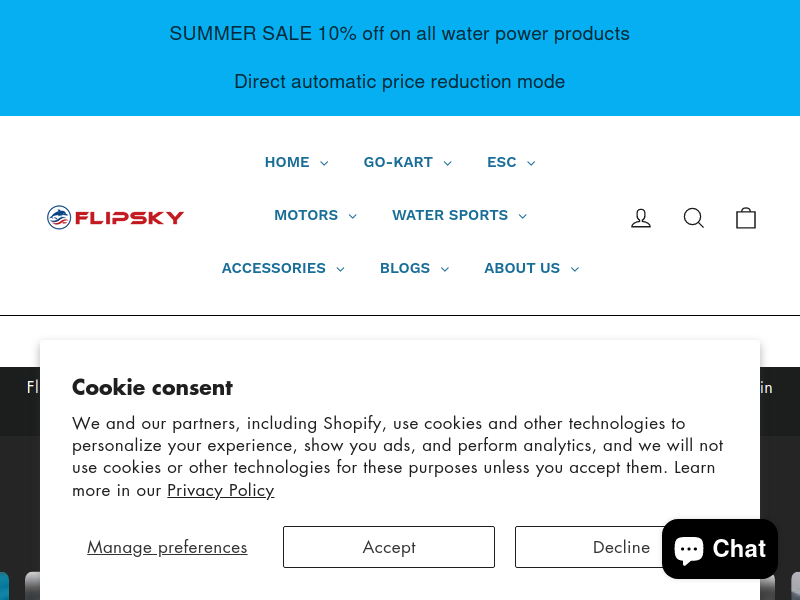Image resolution: width=800 pixels, height=600 pixels.
Task: Open the BLOGS menu item
Action: click(414, 268)
